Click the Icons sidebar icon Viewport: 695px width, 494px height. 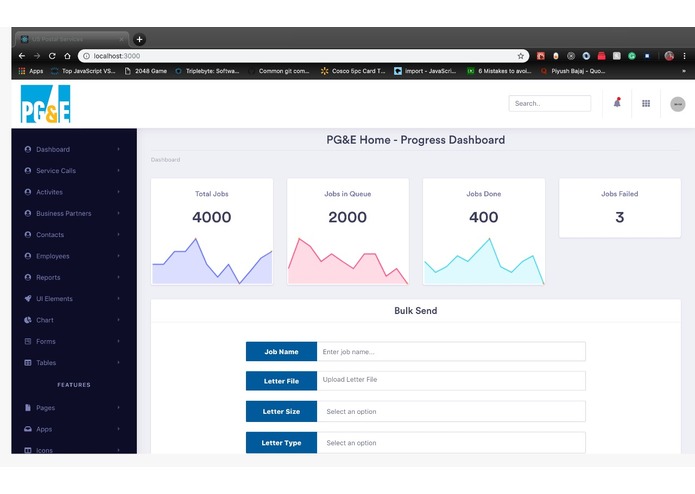click(28, 450)
